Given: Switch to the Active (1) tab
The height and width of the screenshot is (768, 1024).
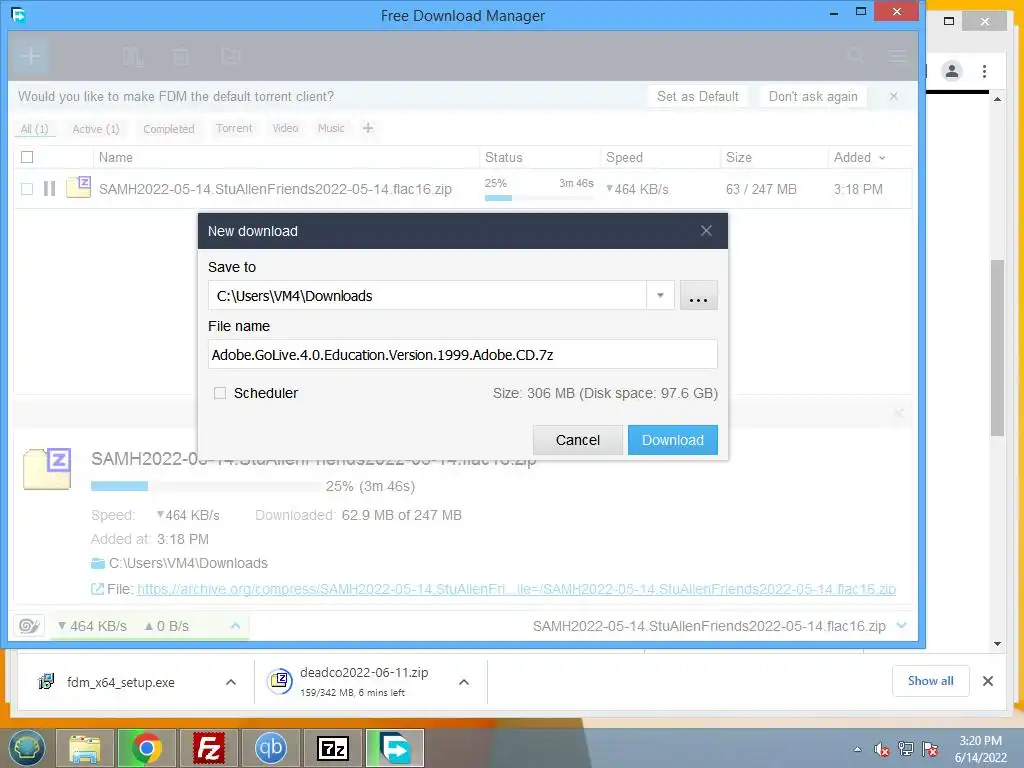Looking at the screenshot, I should 96,129.
